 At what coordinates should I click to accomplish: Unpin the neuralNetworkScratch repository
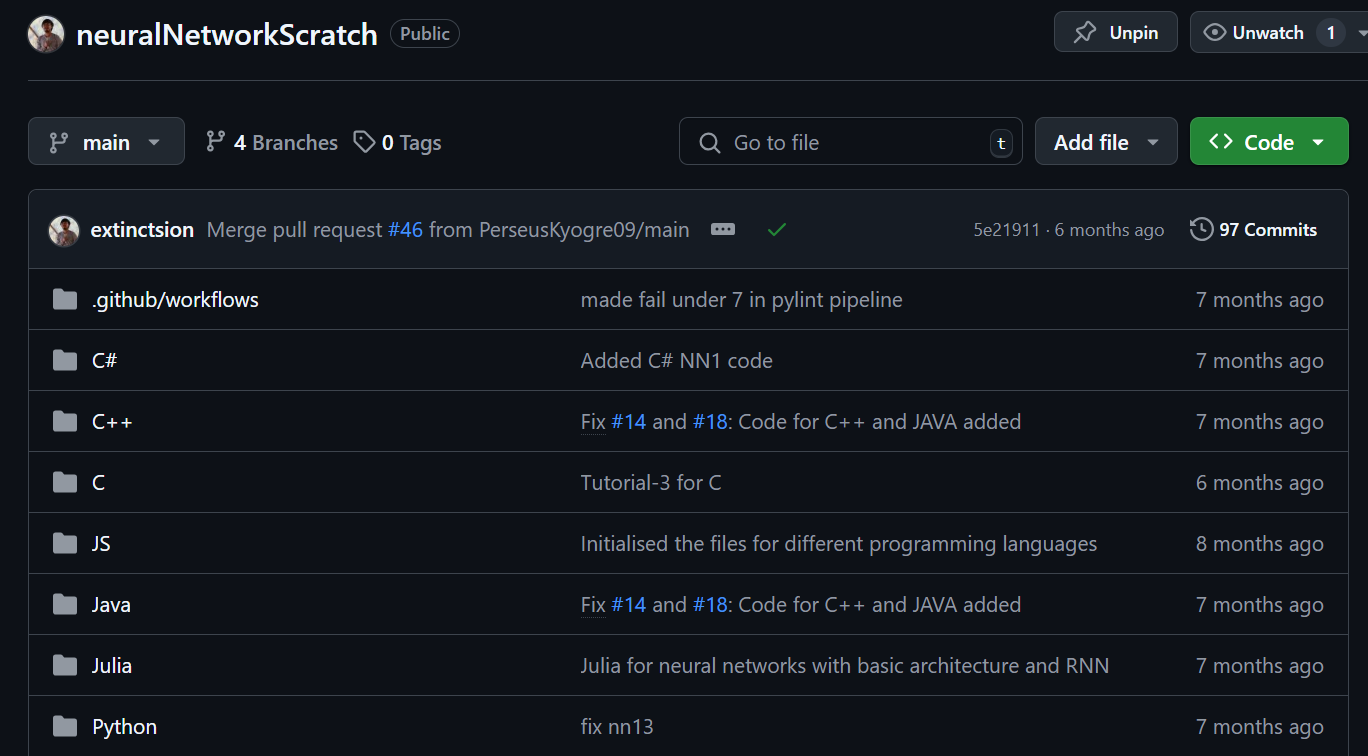coord(1115,31)
